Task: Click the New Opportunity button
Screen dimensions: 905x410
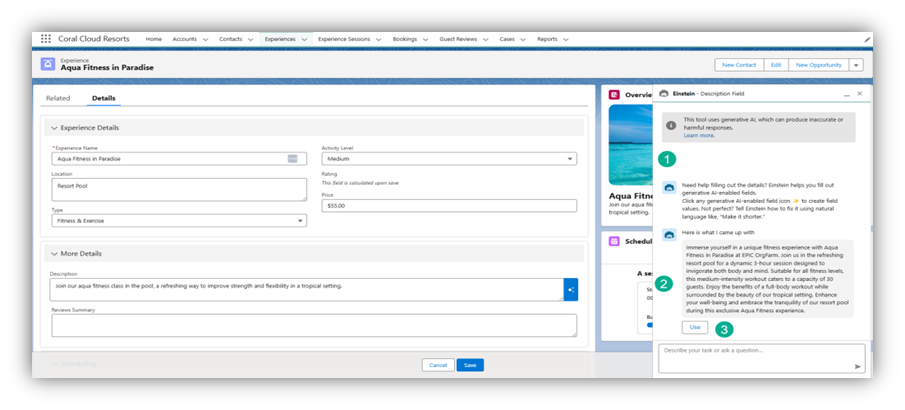Action: 818,65
